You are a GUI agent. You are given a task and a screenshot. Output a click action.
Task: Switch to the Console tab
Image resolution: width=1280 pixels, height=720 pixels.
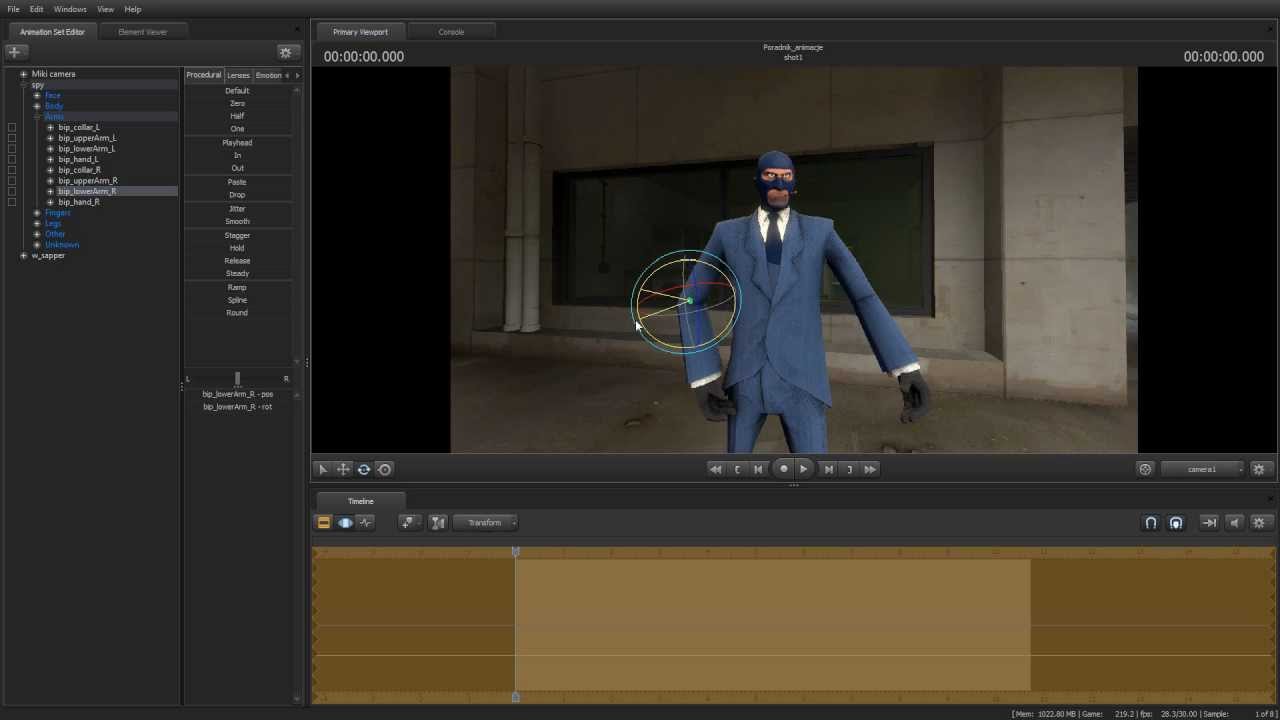tap(451, 32)
